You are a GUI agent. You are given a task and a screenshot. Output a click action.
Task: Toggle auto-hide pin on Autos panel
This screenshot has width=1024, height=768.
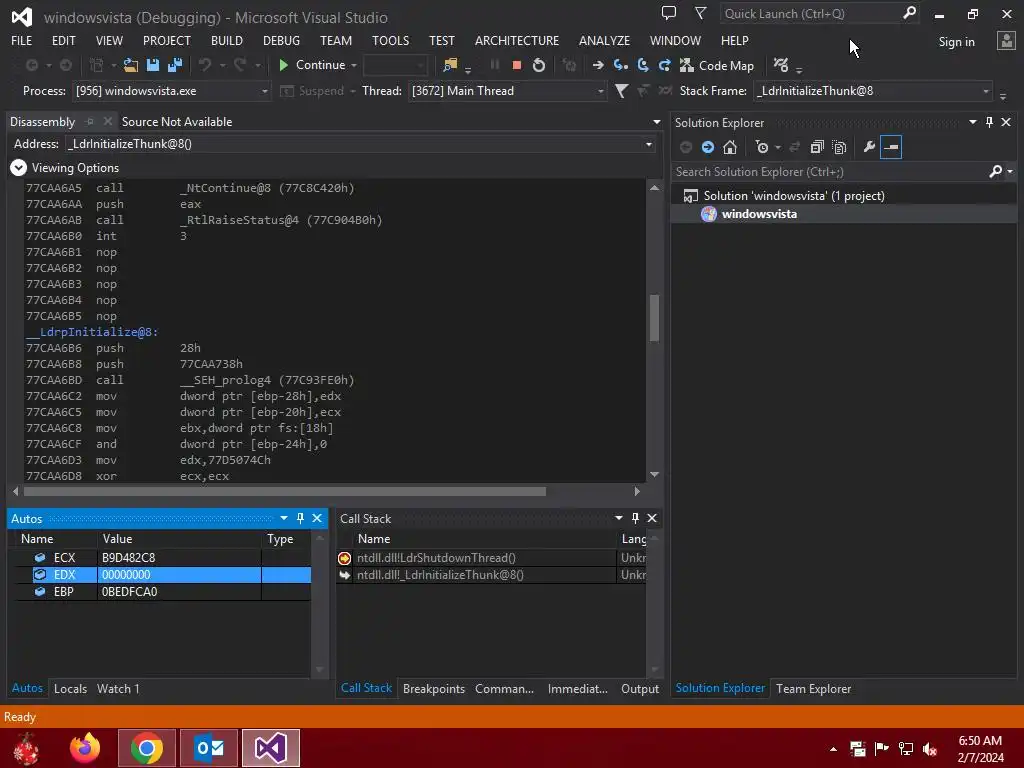point(300,518)
